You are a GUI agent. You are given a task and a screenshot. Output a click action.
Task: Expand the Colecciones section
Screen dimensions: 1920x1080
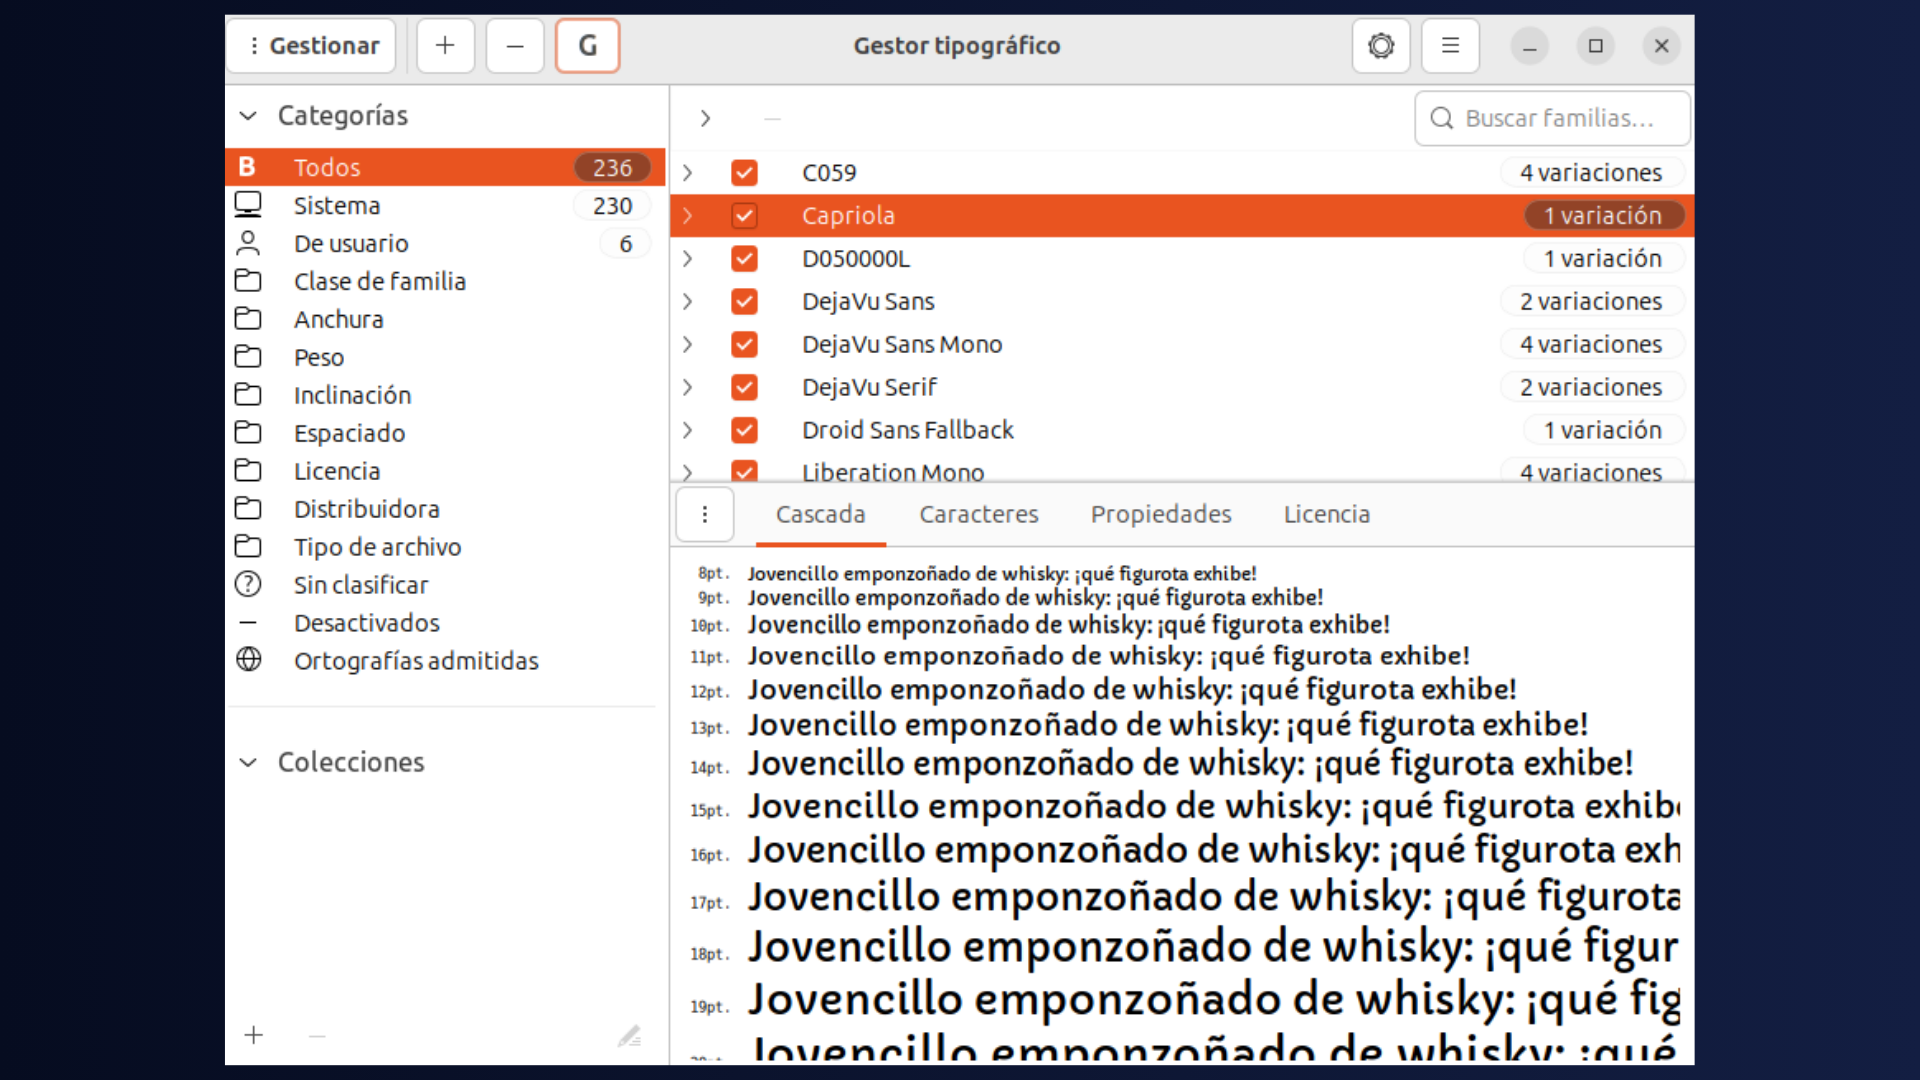(248, 762)
